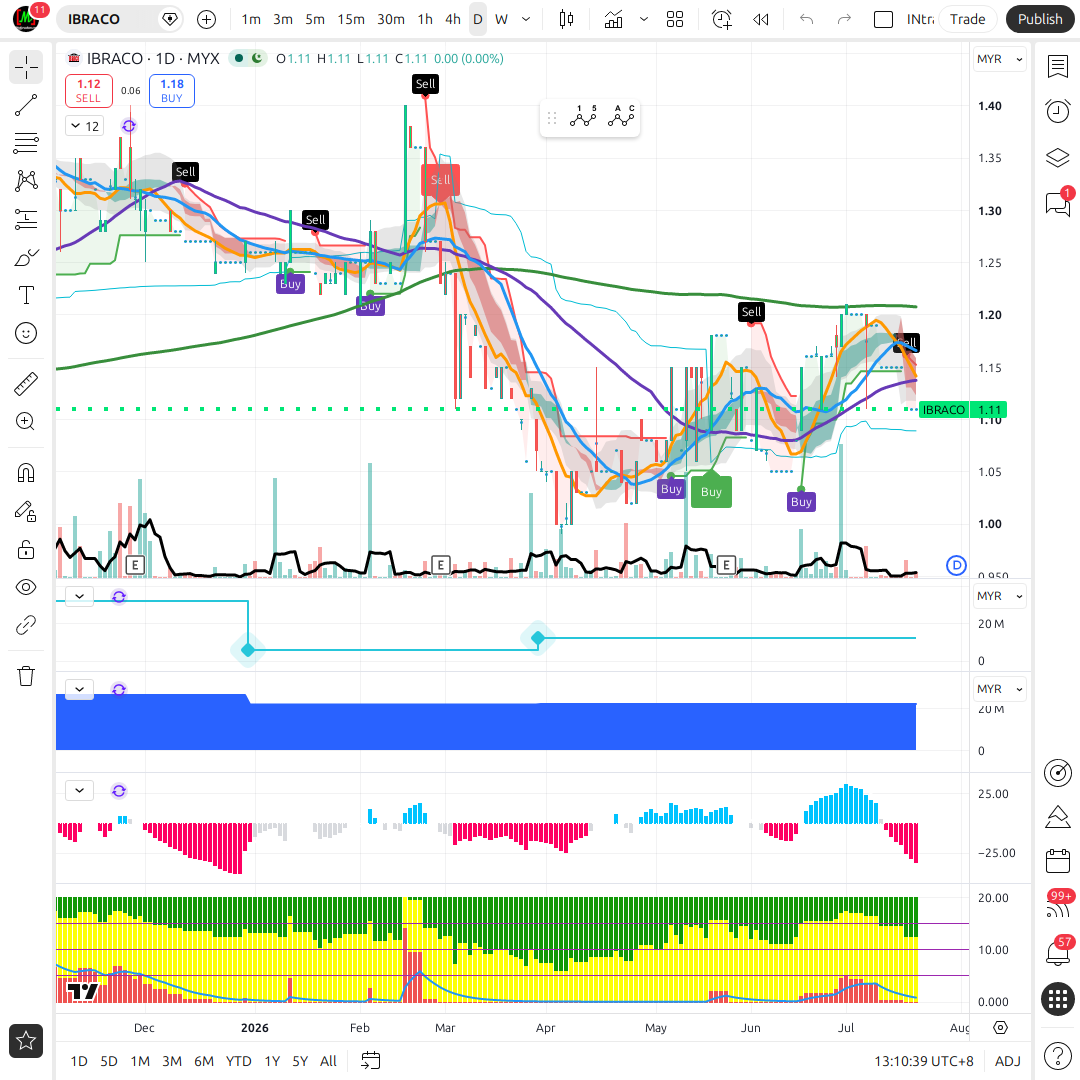Hide all drawings with eye icon

(x=26, y=588)
